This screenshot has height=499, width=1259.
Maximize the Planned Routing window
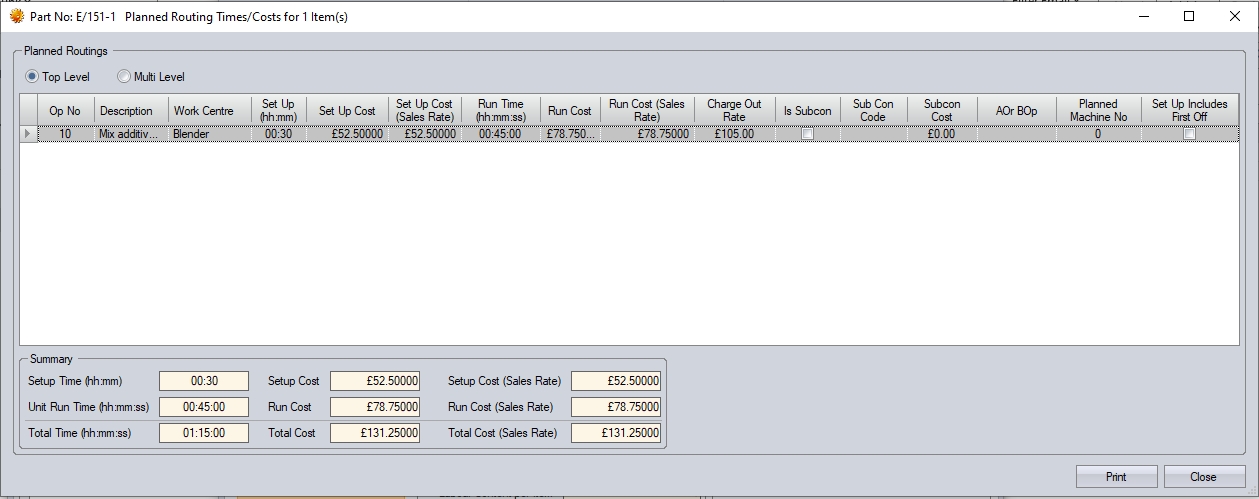(x=1189, y=16)
